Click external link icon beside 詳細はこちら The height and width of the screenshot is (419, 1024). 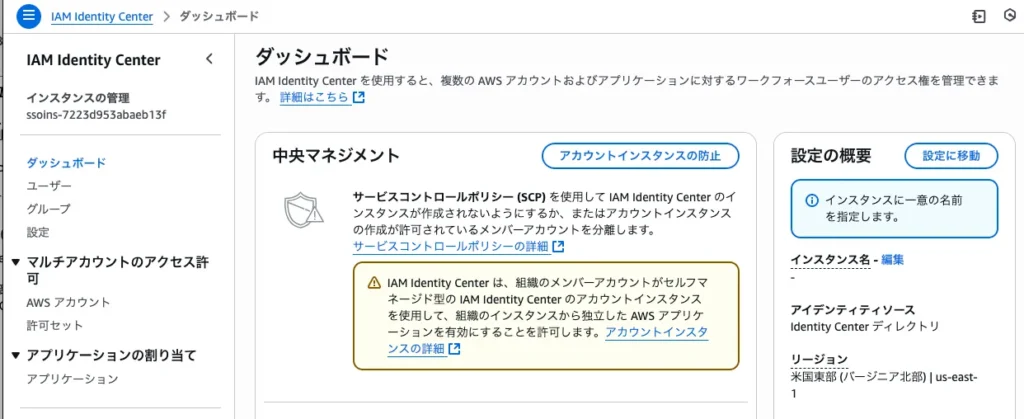coord(359,98)
